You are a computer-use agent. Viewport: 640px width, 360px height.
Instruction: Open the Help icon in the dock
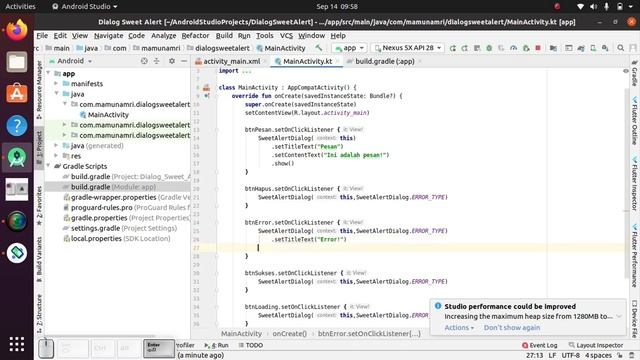(17, 125)
